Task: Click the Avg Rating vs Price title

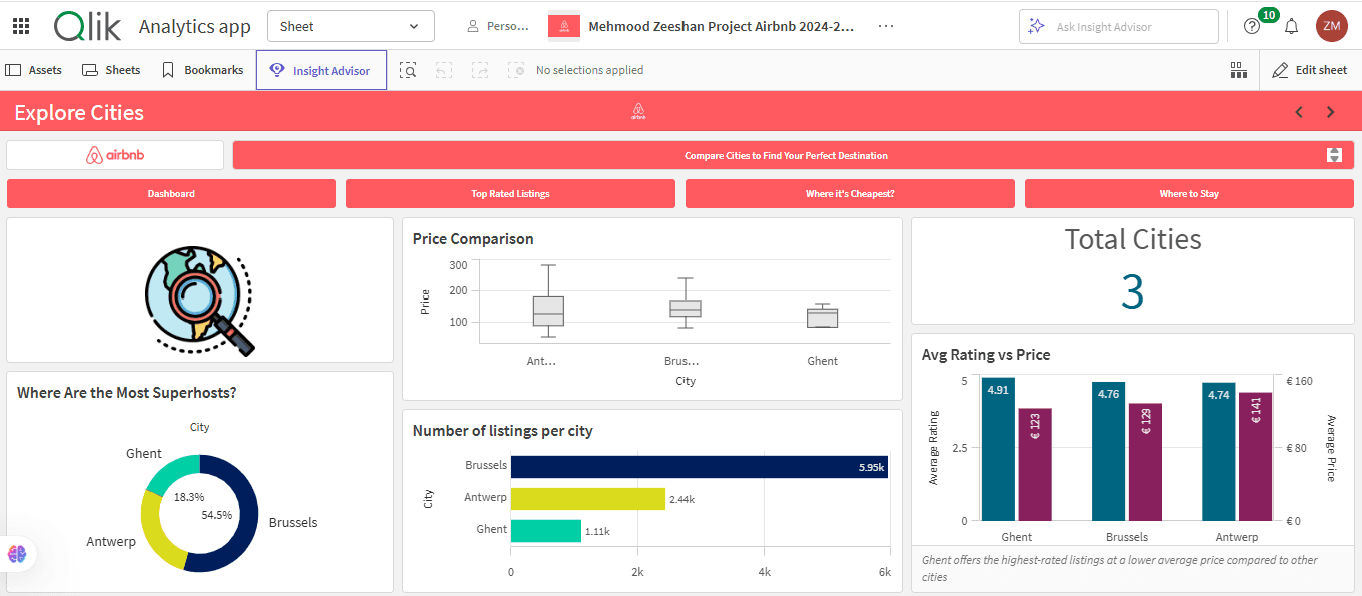Action: (986, 355)
